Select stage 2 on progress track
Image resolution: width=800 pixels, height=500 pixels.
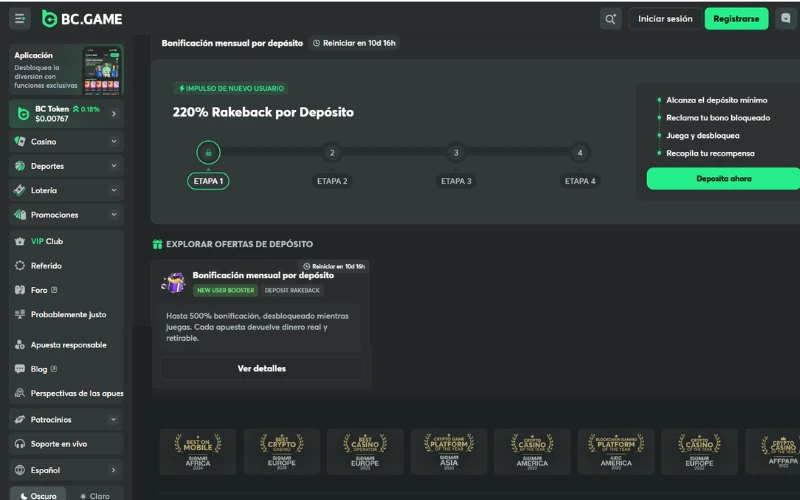pos(332,153)
